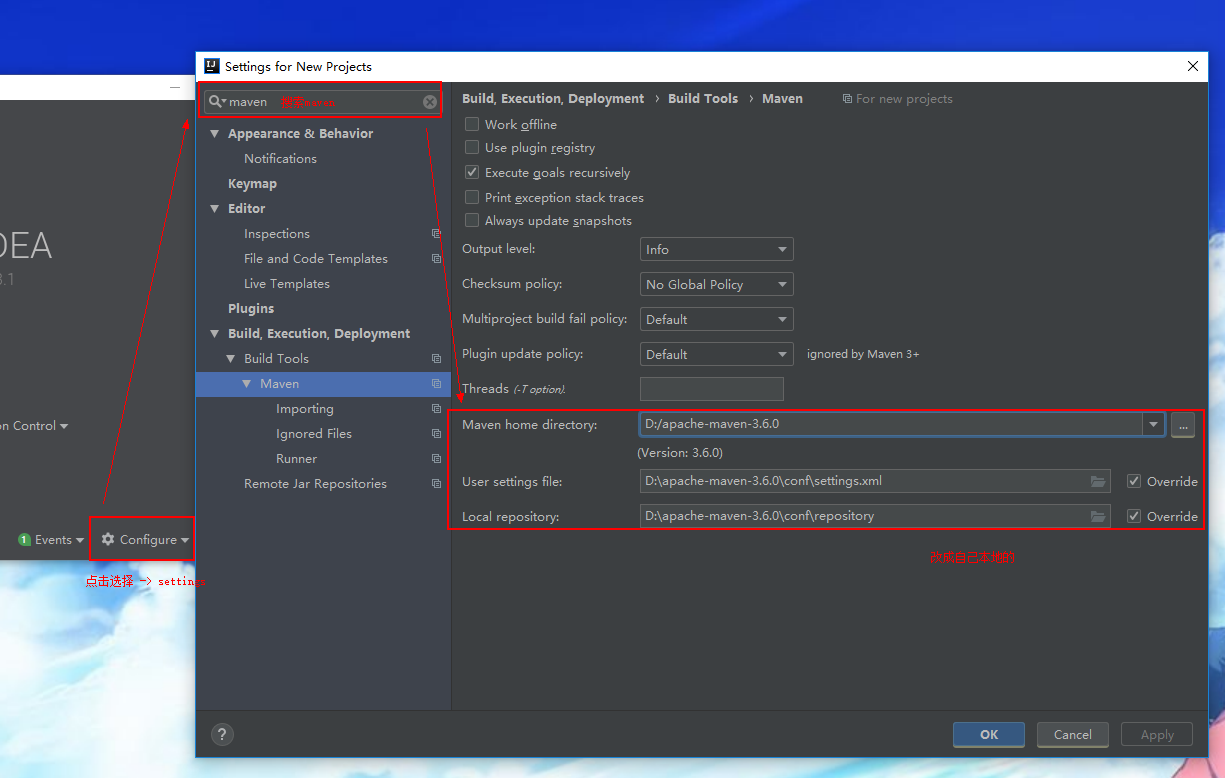Open Runner under Maven
1225x778 pixels.
click(x=296, y=459)
